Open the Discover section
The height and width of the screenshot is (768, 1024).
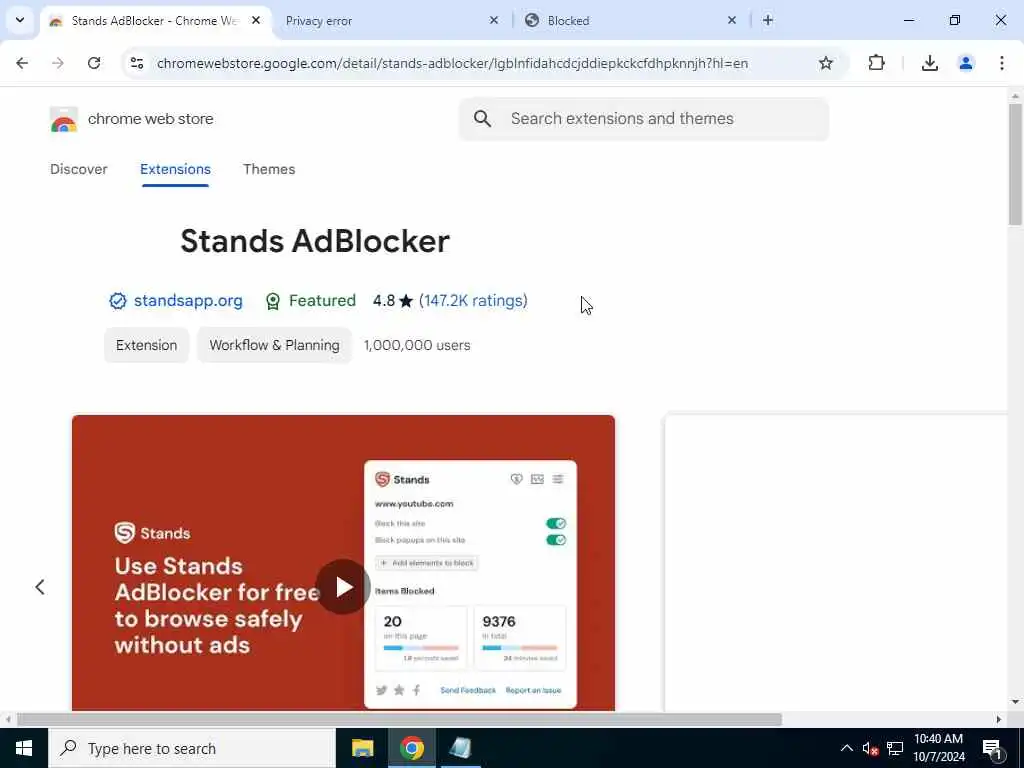pos(79,169)
